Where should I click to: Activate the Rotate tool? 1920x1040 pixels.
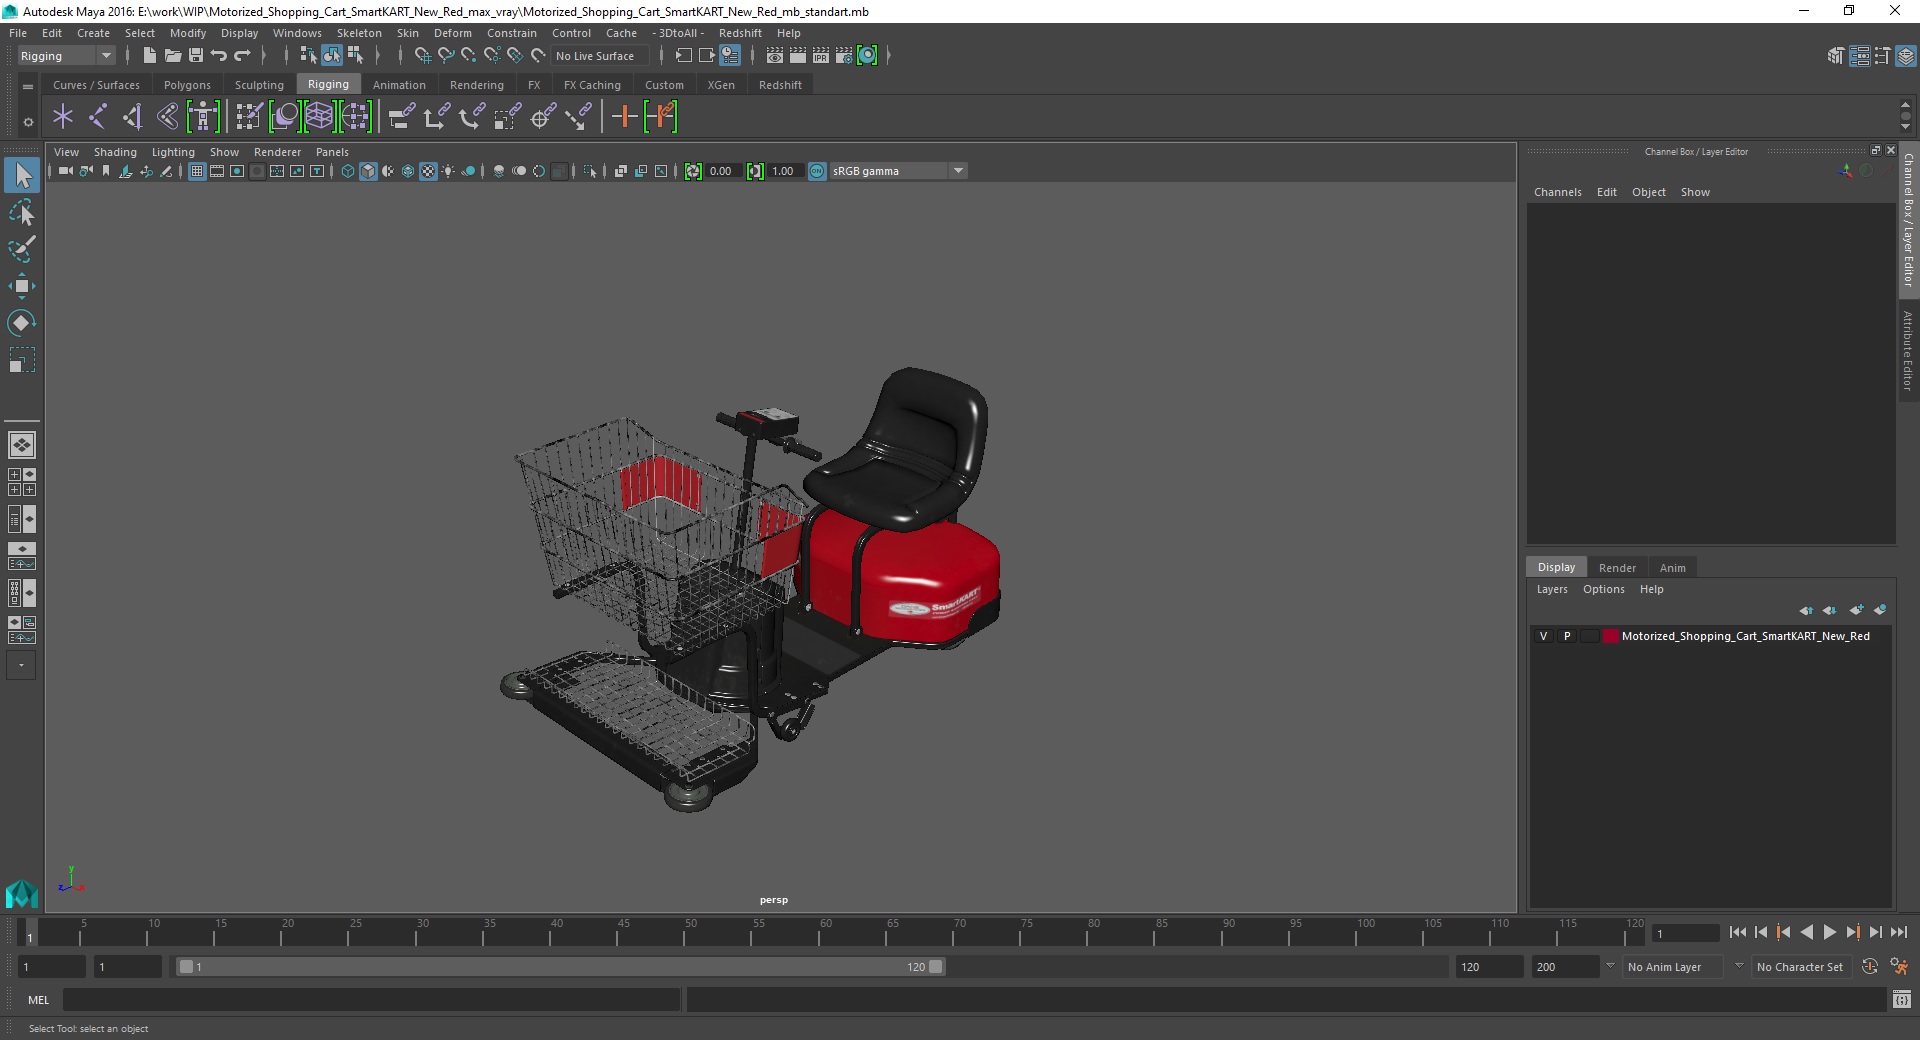(21, 323)
